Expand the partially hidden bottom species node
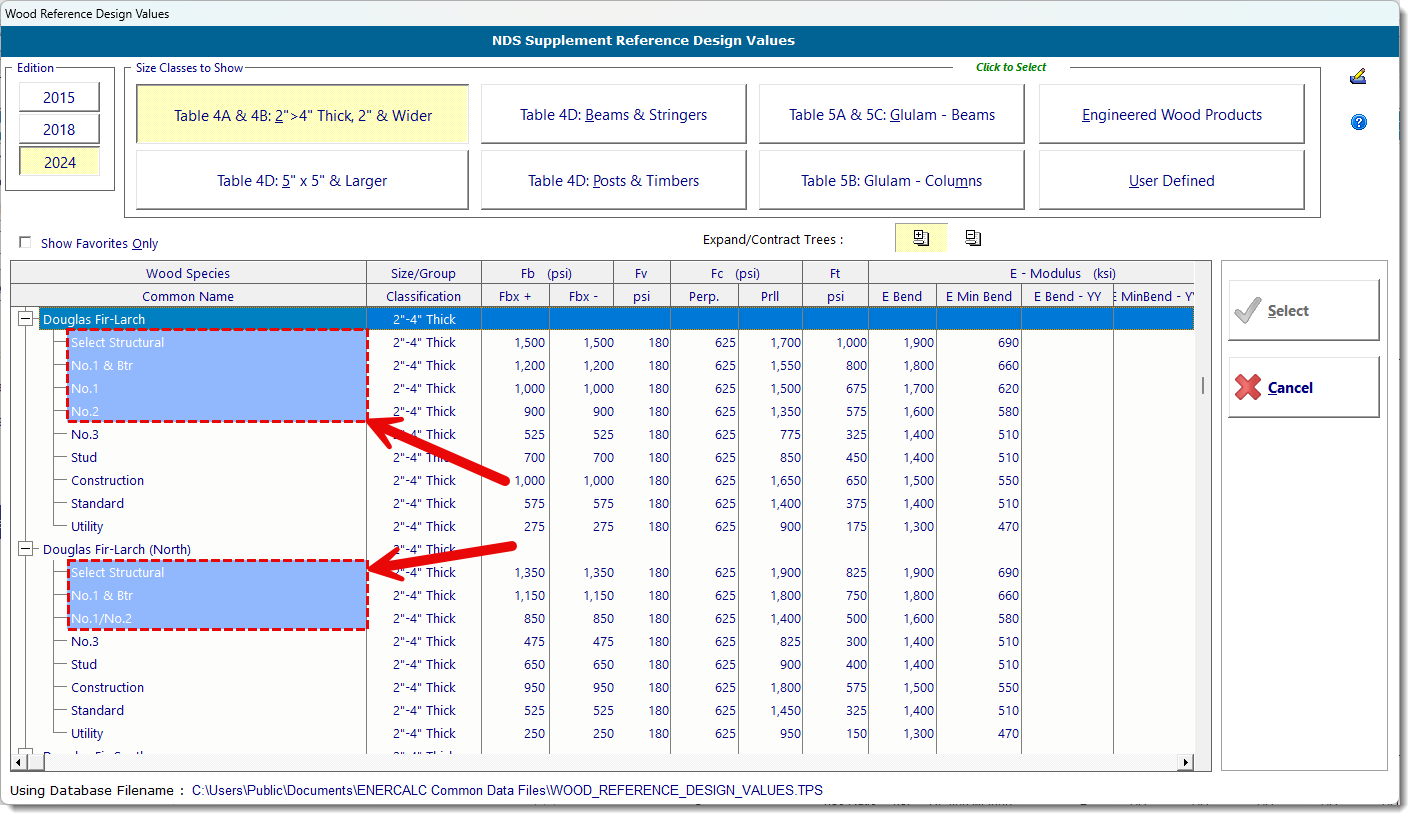This screenshot has width=1415, height=820. (25, 754)
